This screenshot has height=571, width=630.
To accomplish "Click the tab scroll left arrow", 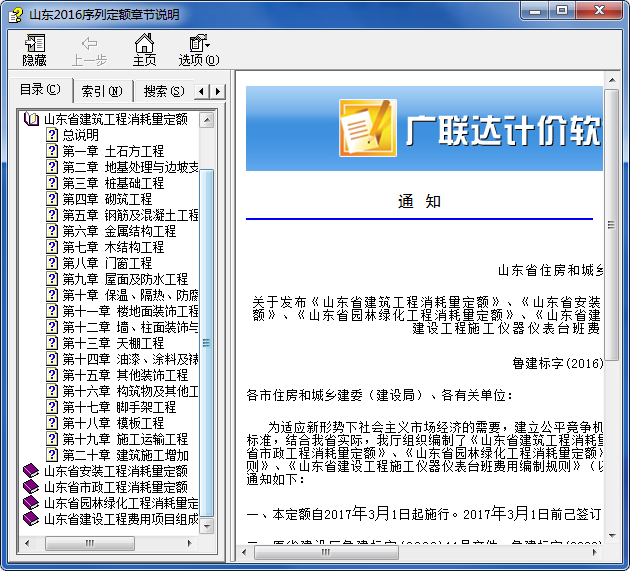I will coord(201,92).
